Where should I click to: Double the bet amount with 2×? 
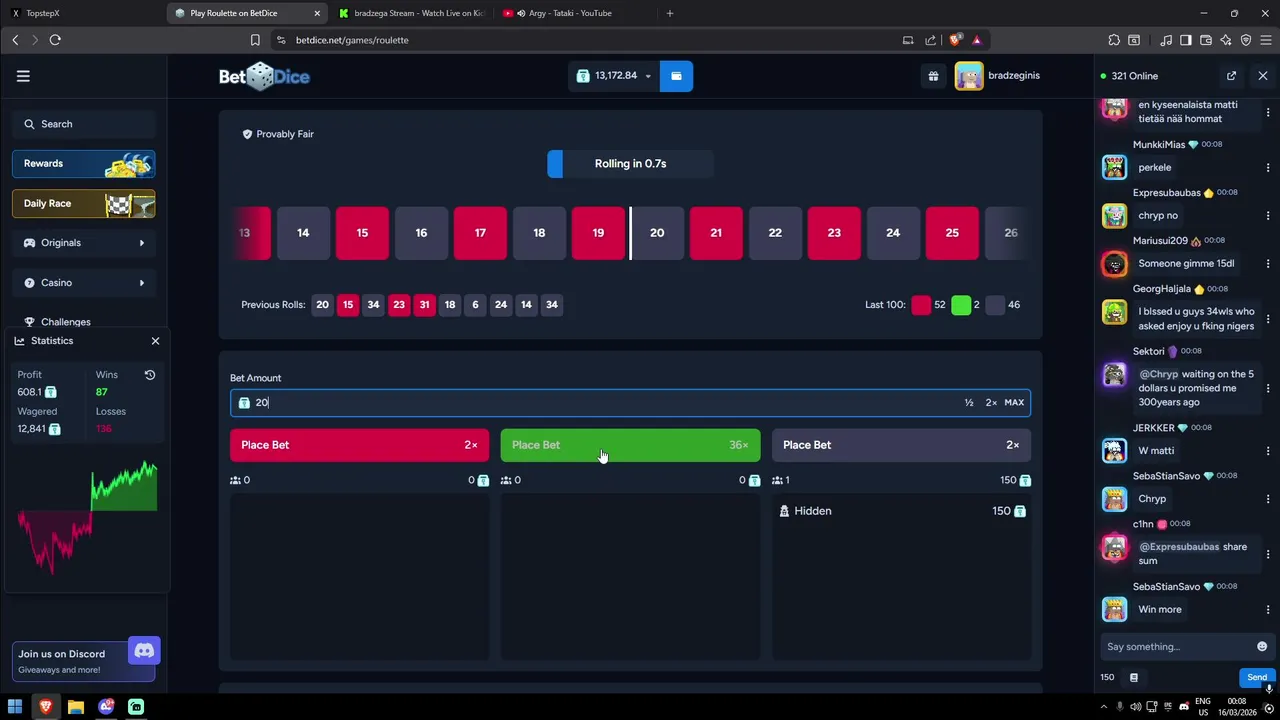pyautogui.click(x=991, y=403)
